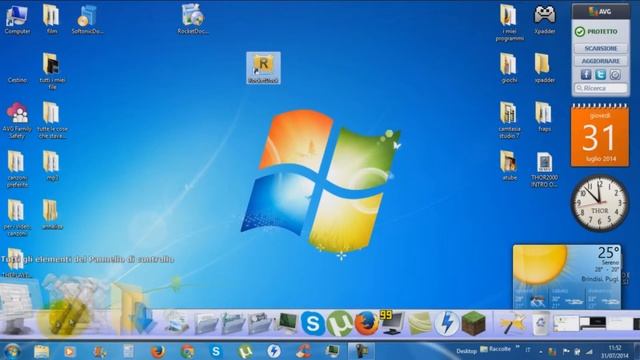This screenshot has width=640, height=360.
Task: Open the tutti i miei file folder
Action: pyautogui.click(x=52, y=71)
